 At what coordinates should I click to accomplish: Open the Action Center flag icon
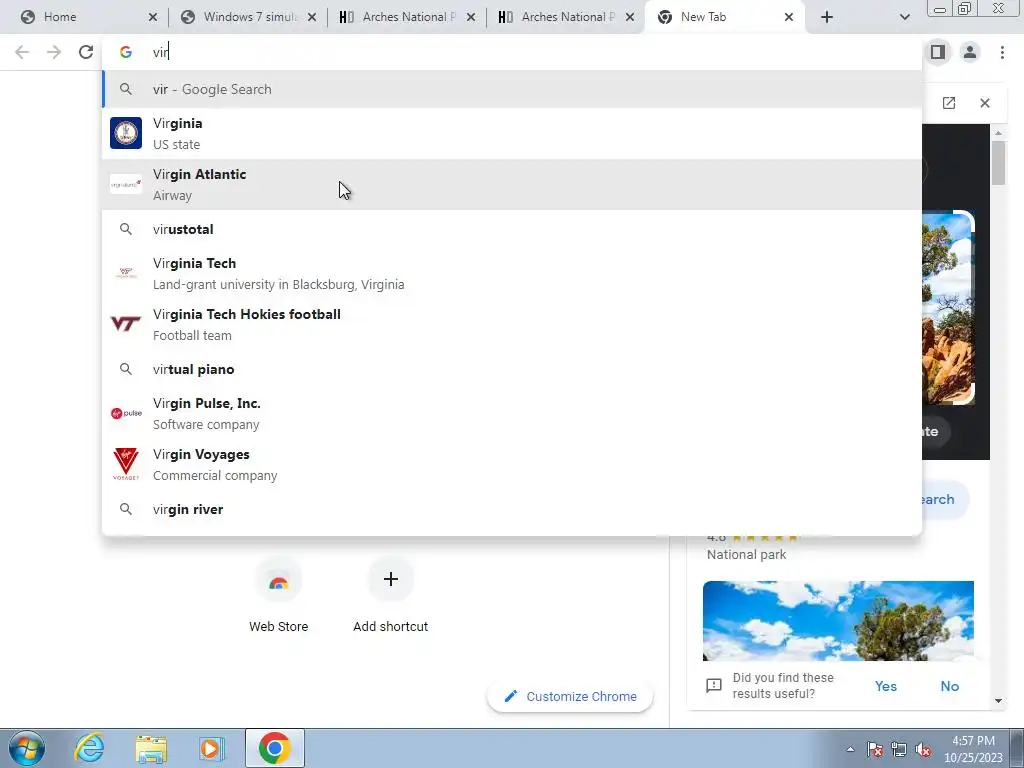pyautogui.click(x=875, y=750)
